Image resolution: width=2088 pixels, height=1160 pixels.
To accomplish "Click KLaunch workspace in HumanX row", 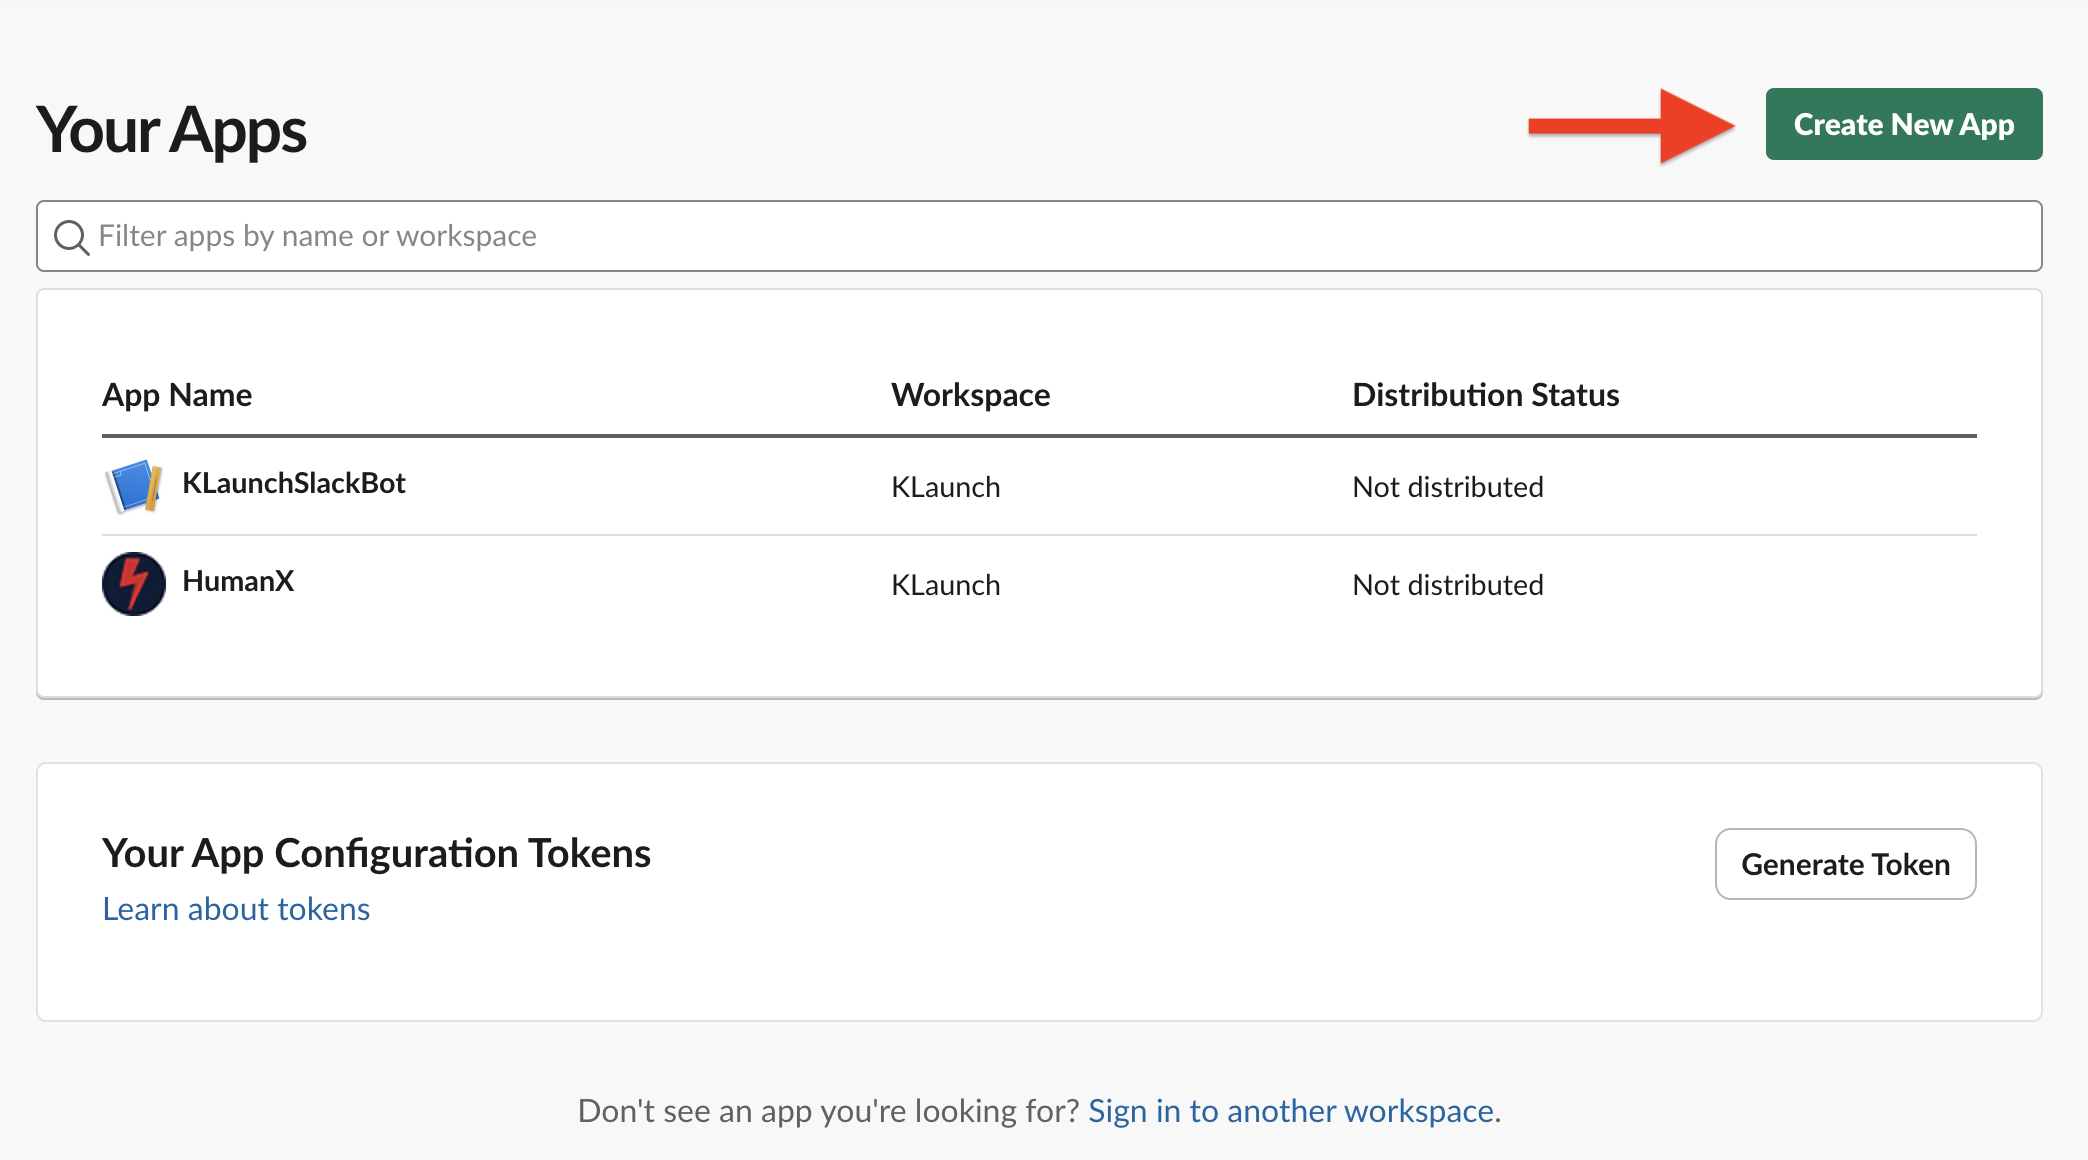I will [x=945, y=585].
